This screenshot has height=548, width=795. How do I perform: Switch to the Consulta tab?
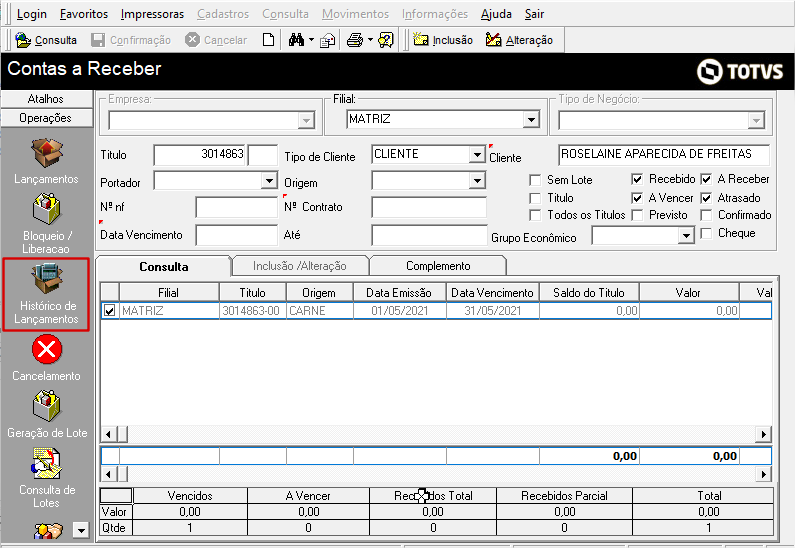[x=163, y=267]
